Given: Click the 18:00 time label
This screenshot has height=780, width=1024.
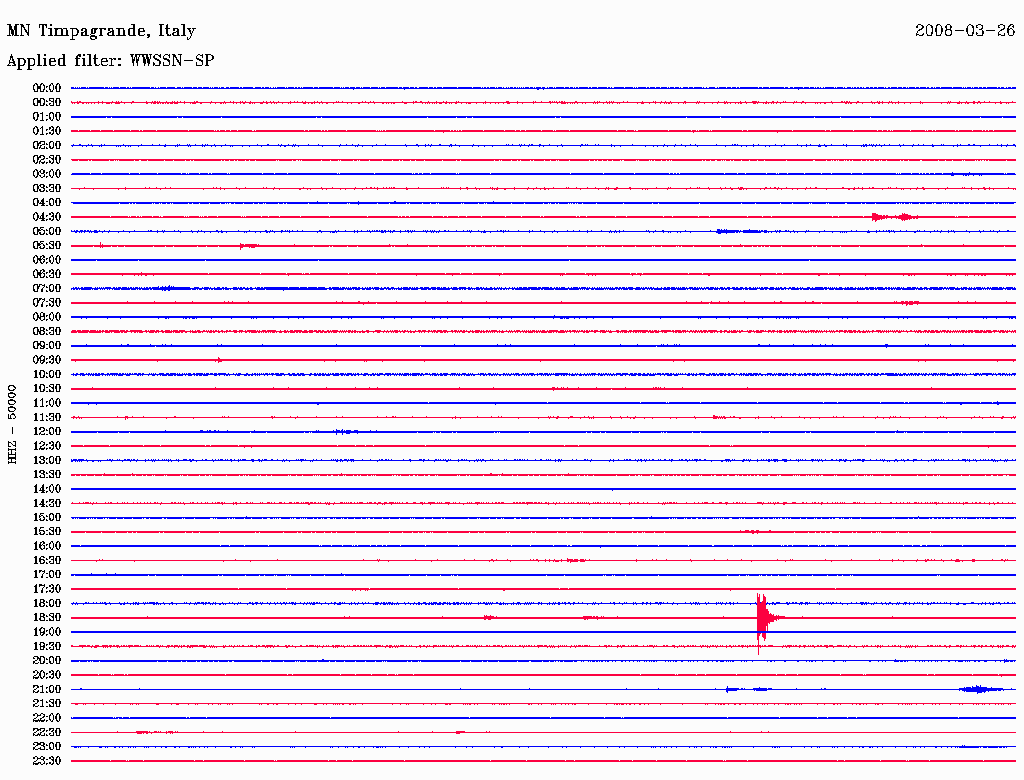Looking at the screenshot, I should point(47,603).
